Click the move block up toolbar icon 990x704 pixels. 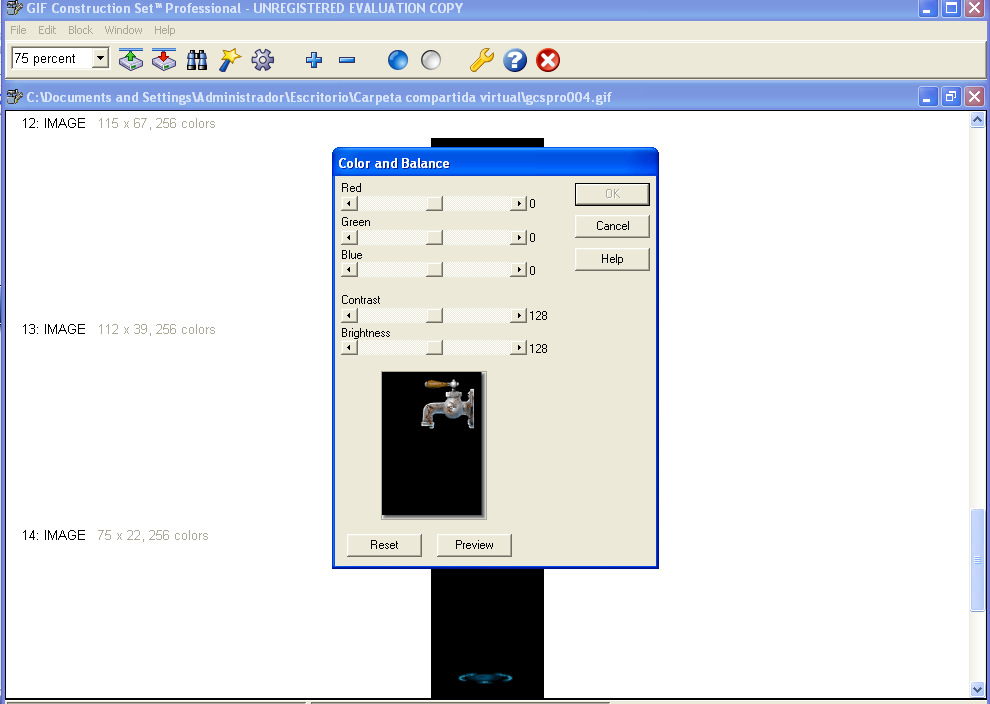pyautogui.click(x=131, y=60)
